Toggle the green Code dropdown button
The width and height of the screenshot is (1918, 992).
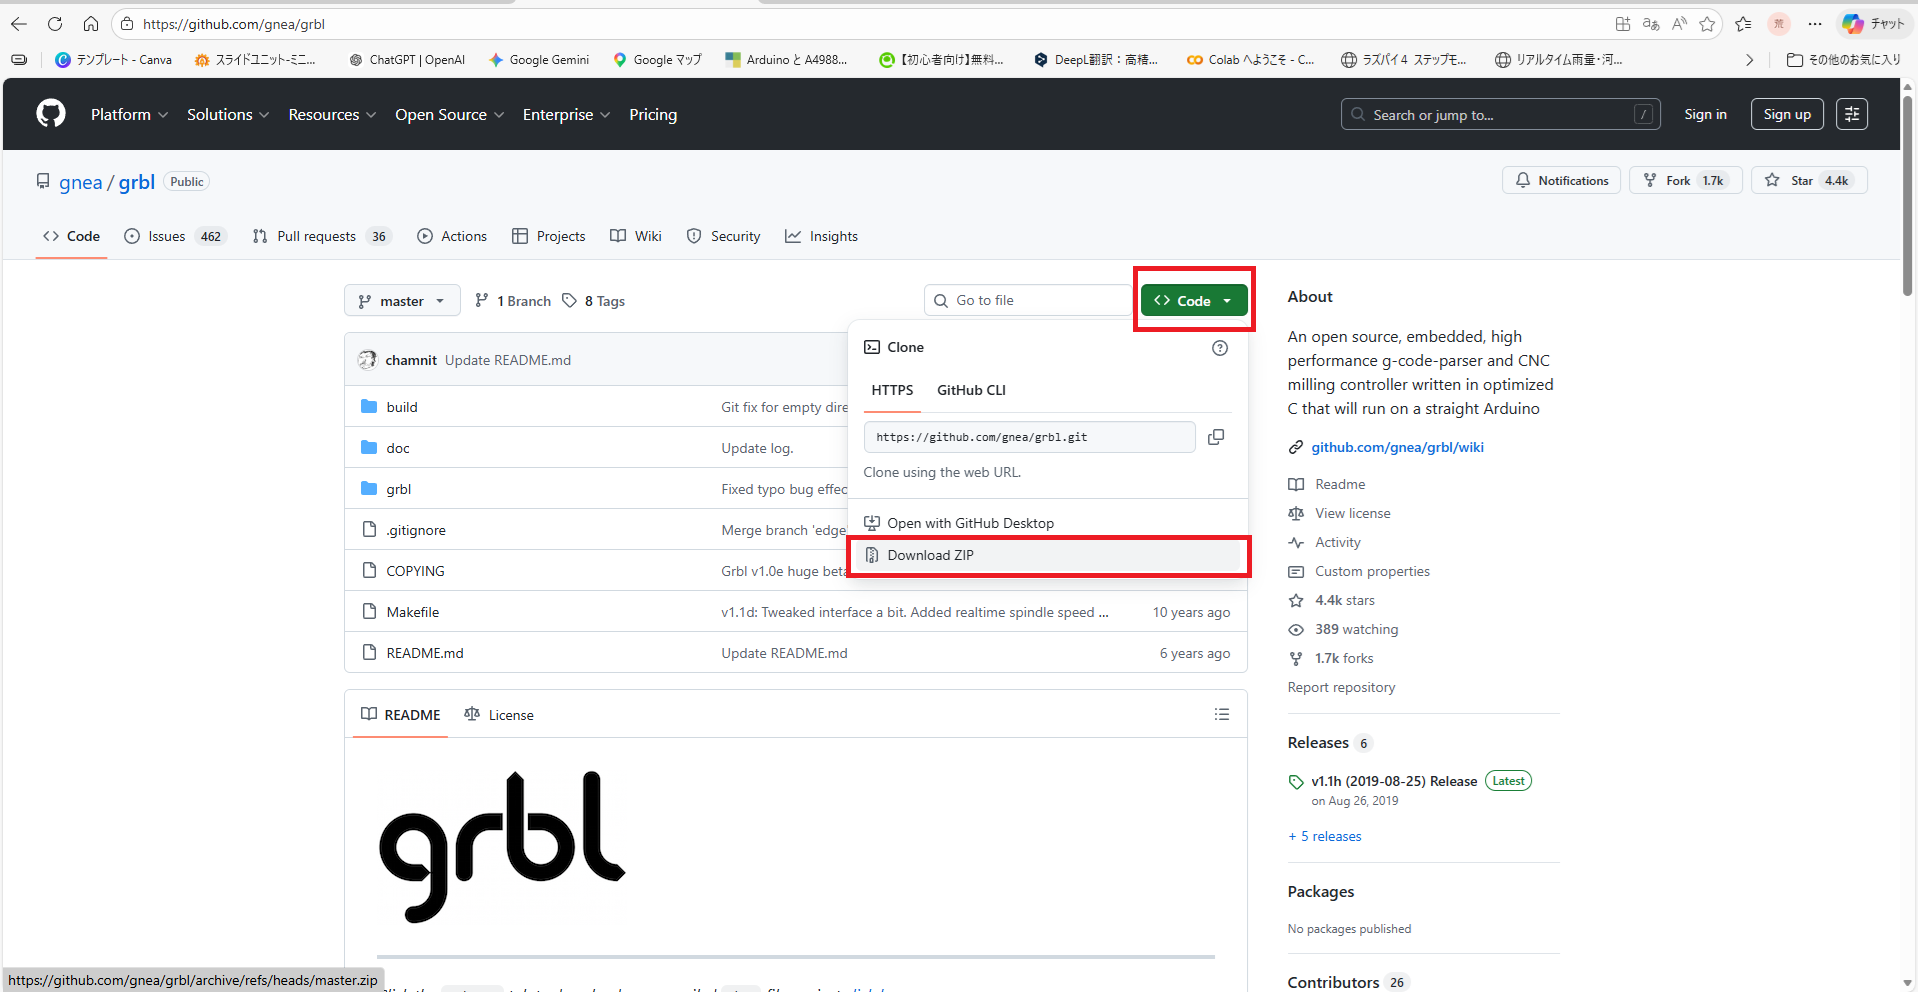point(1193,301)
